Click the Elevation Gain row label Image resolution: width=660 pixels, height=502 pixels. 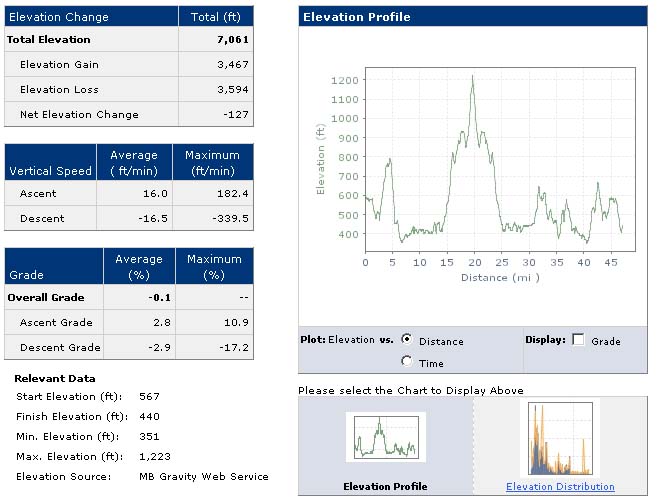(x=59, y=64)
